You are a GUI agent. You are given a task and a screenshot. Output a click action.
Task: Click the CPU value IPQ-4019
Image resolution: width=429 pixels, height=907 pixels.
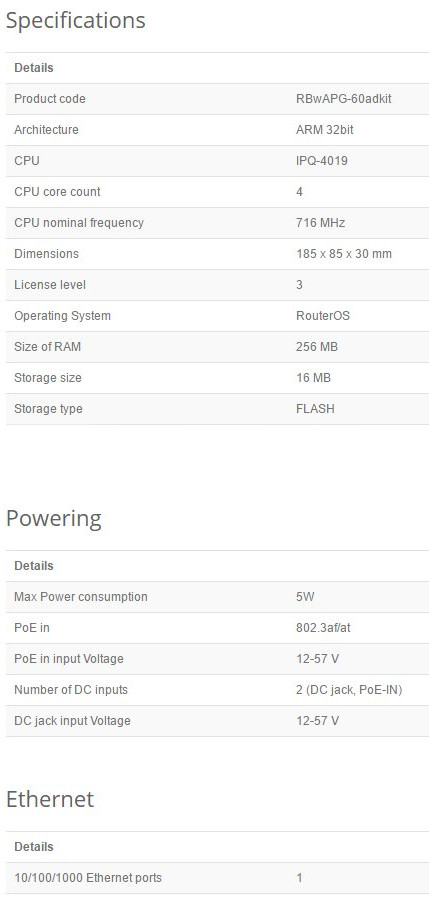[321, 161]
